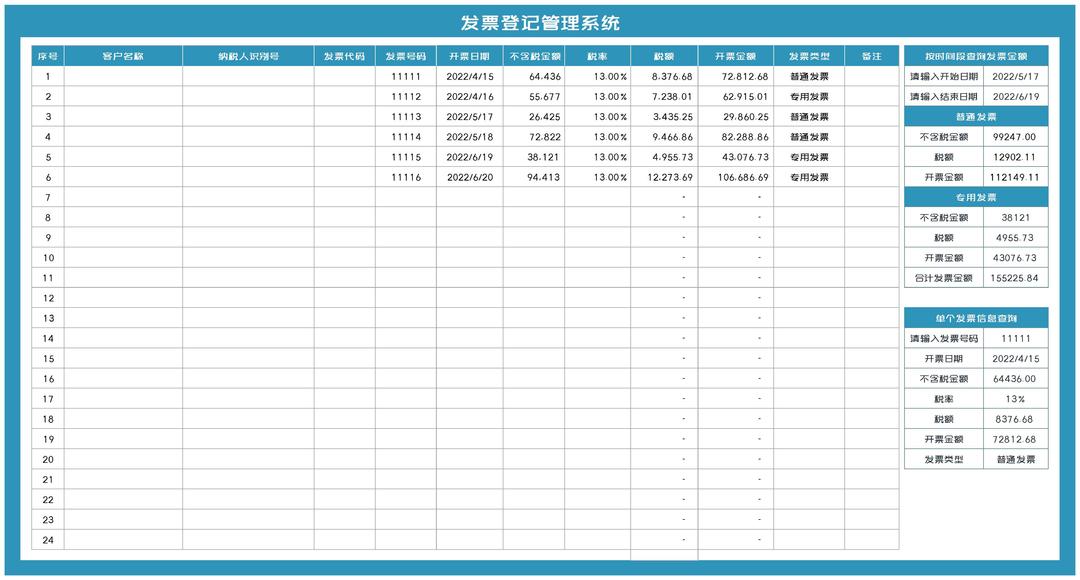Select the tax cell 12,273.69

(x=664, y=177)
